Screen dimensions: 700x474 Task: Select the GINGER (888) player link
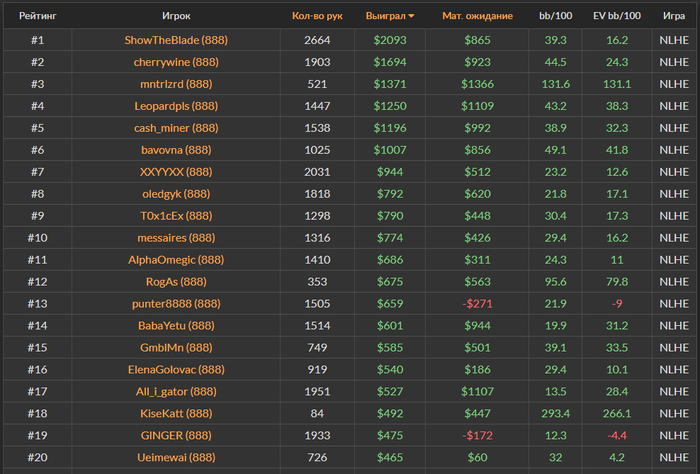pos(176,436)
